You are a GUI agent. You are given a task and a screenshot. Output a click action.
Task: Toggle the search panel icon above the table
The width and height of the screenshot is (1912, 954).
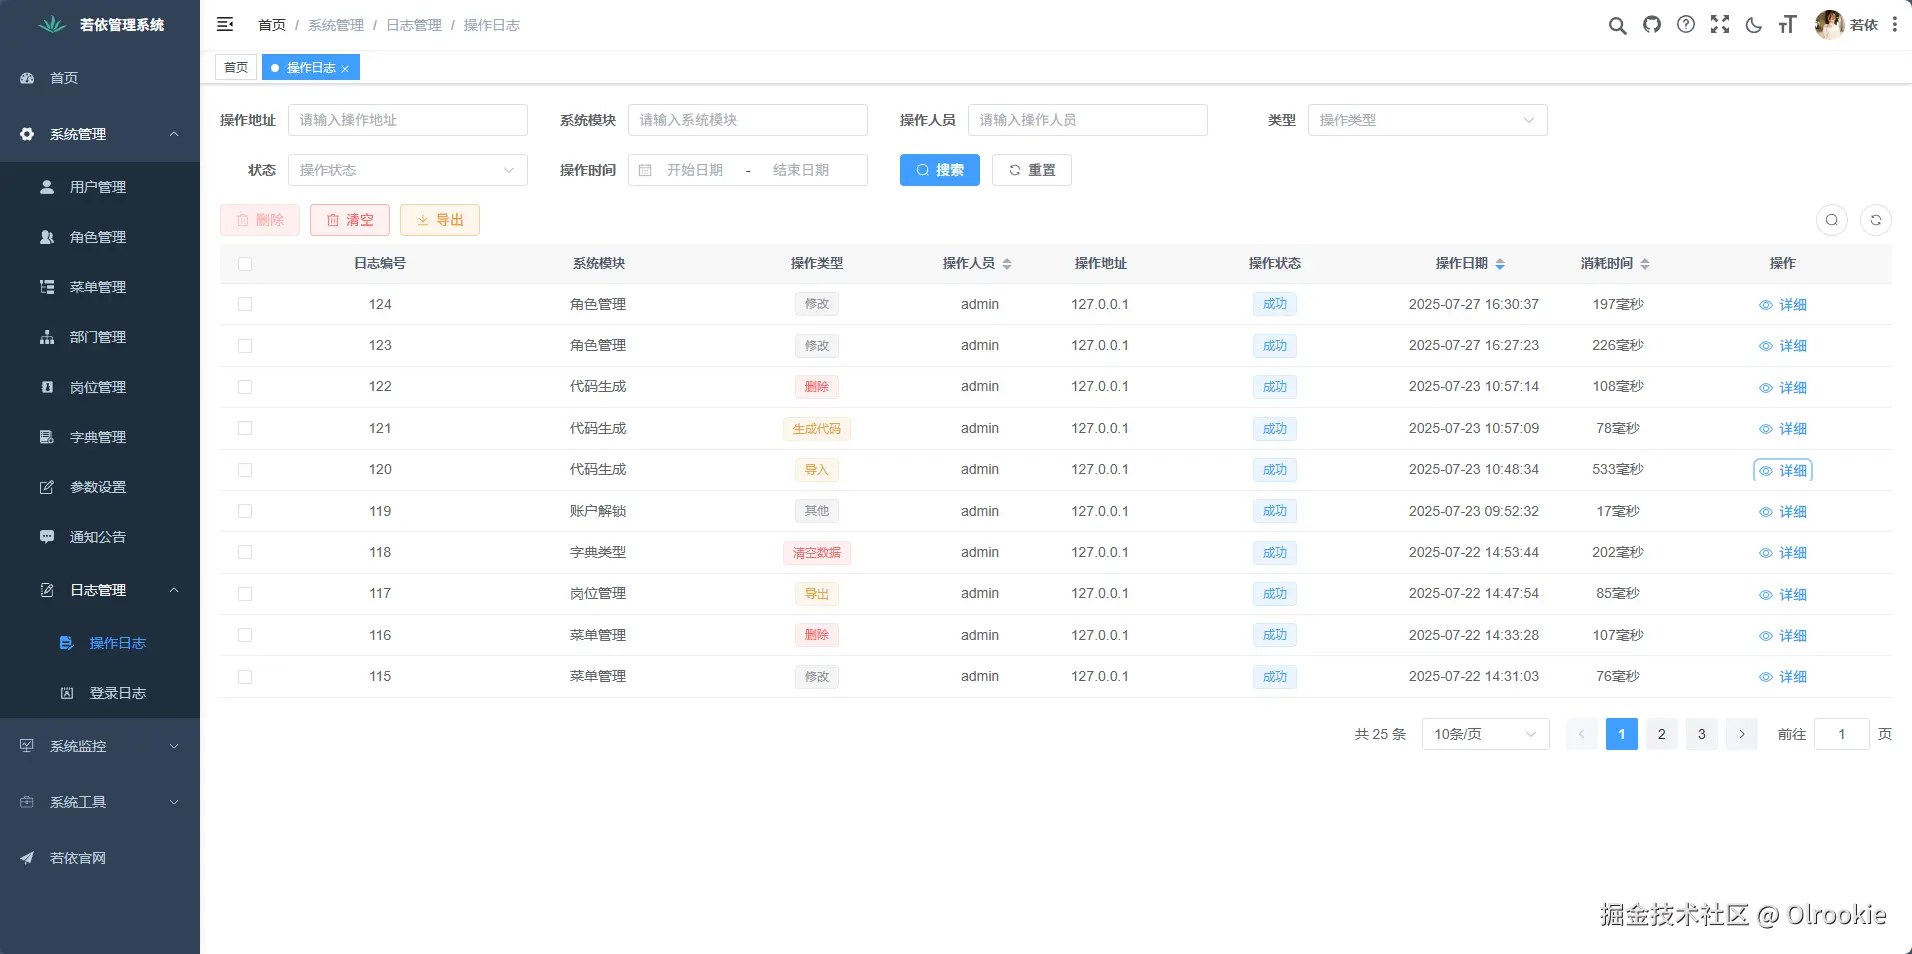pos(1832,220)
